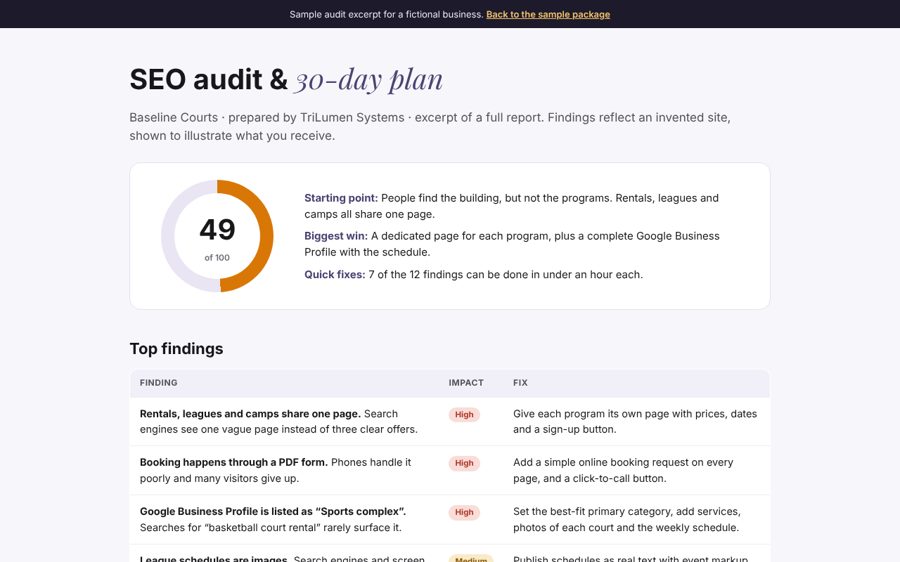
Task: Click the 'Biggest win:' label
Action: coord(336,236)
